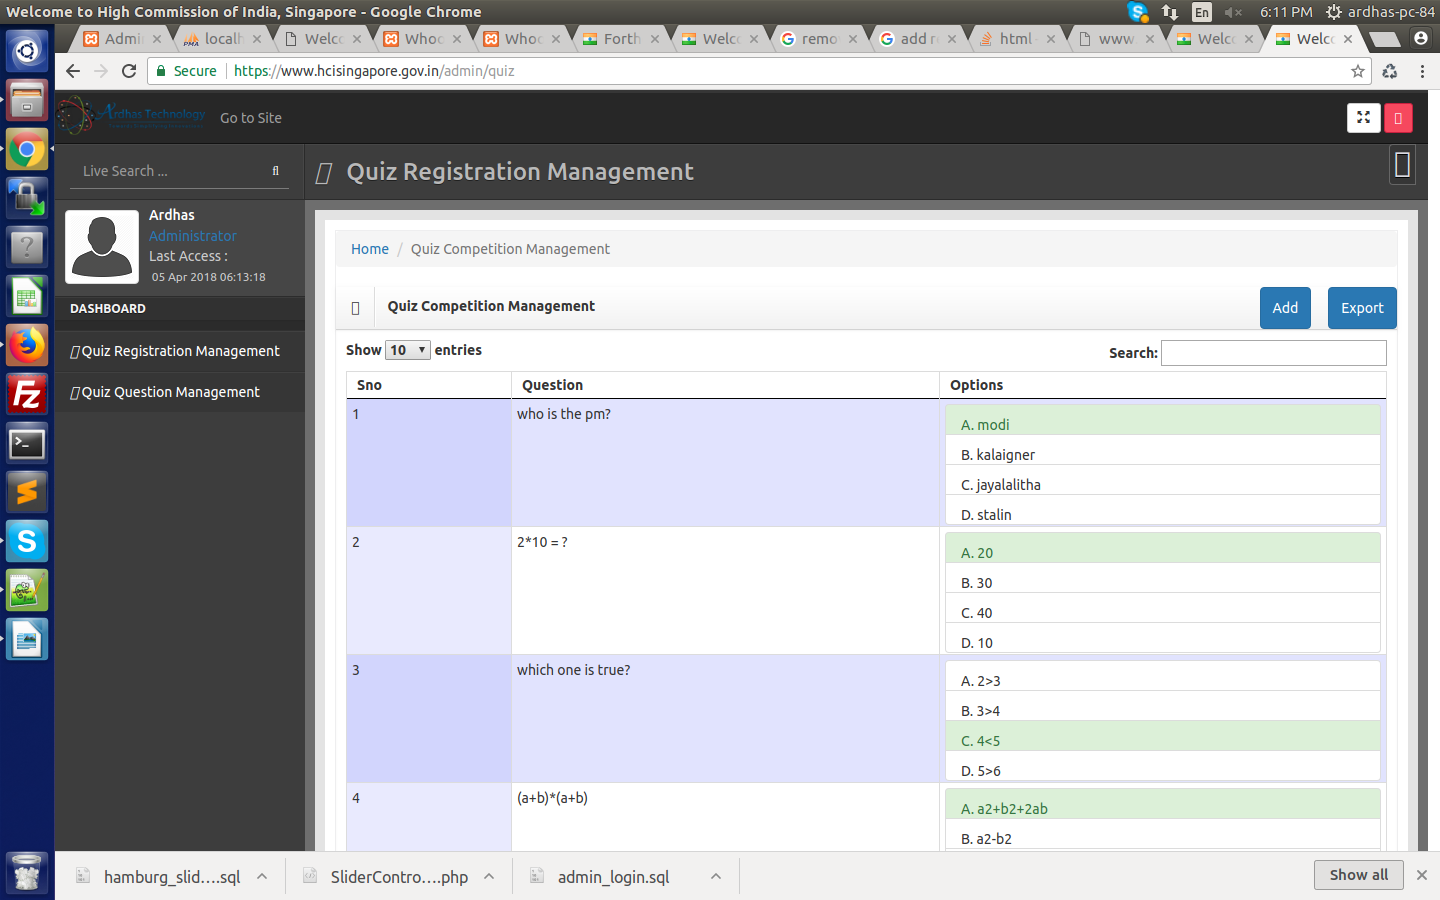
Task: Click the volume muted indicator
Action: point(1233,12)
